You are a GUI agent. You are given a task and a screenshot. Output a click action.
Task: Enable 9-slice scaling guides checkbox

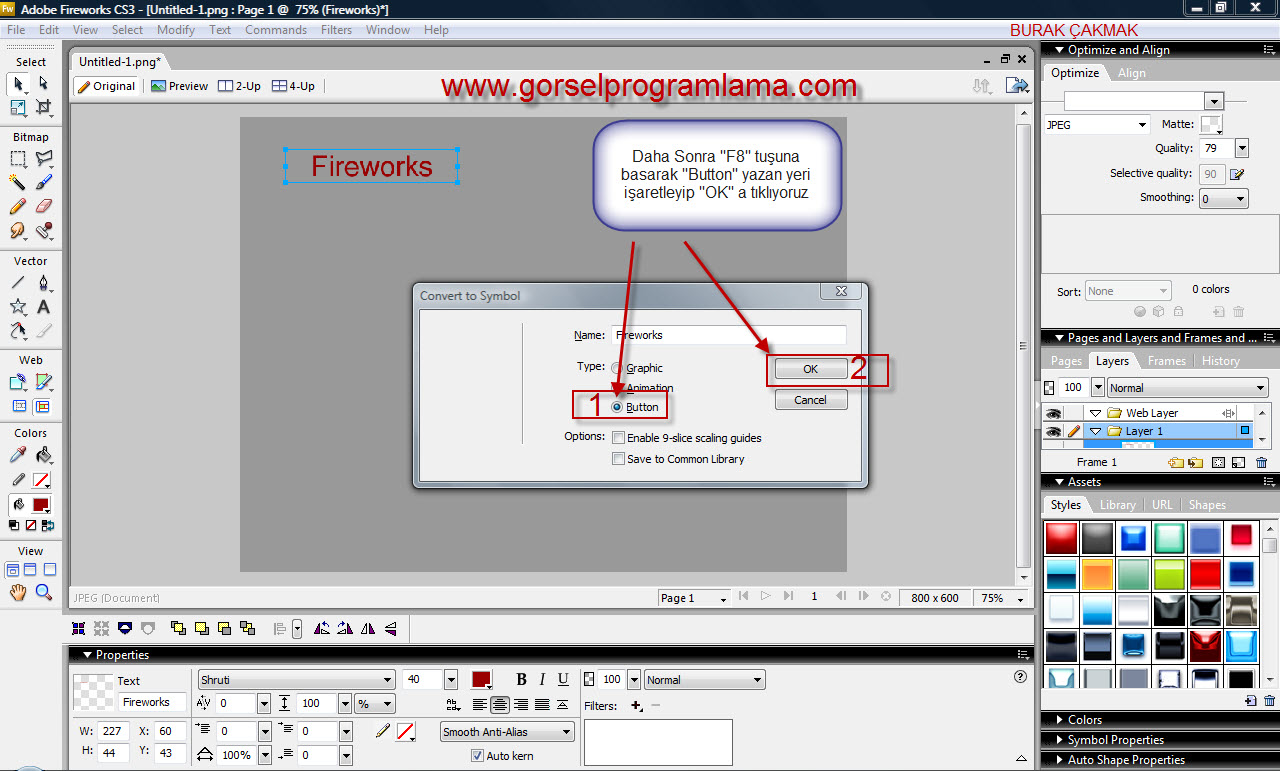(x=619, y=438)
